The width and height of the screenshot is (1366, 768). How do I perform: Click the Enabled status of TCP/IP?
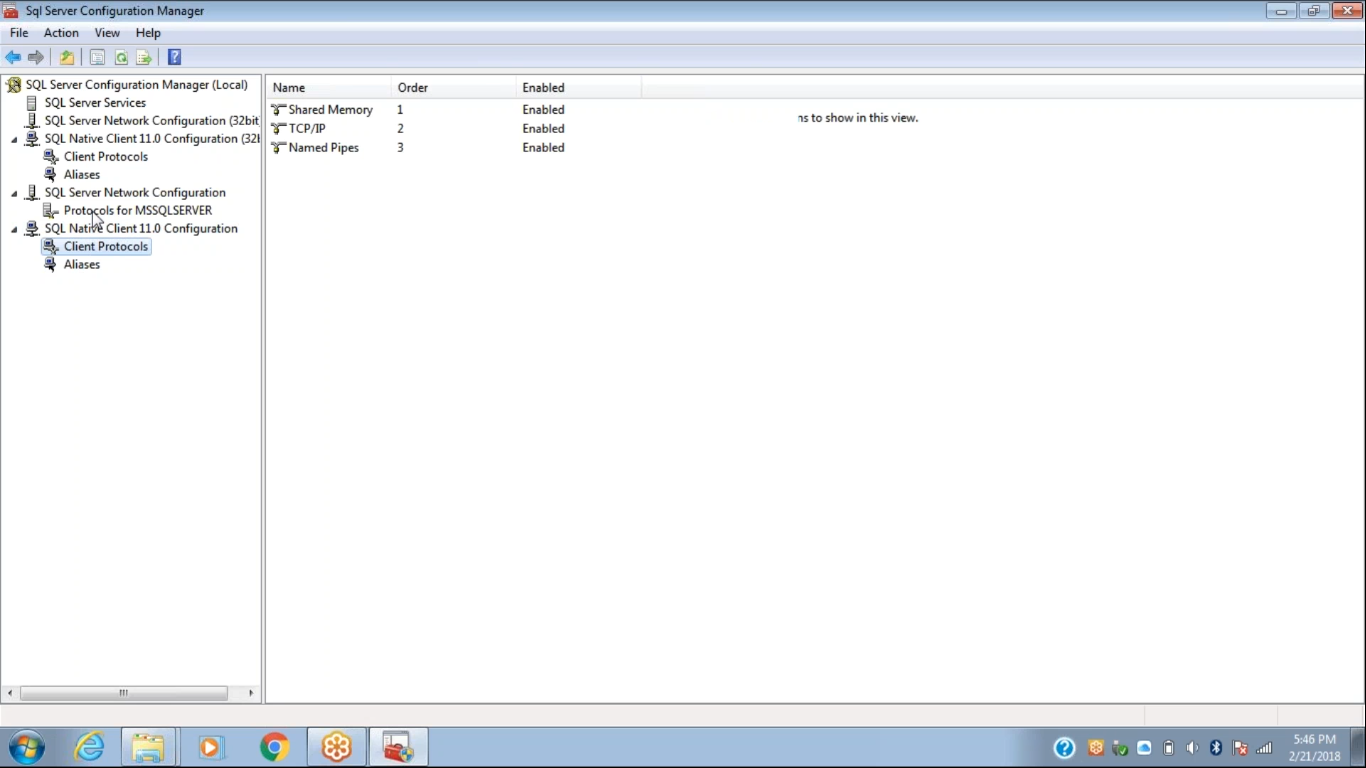543,129
